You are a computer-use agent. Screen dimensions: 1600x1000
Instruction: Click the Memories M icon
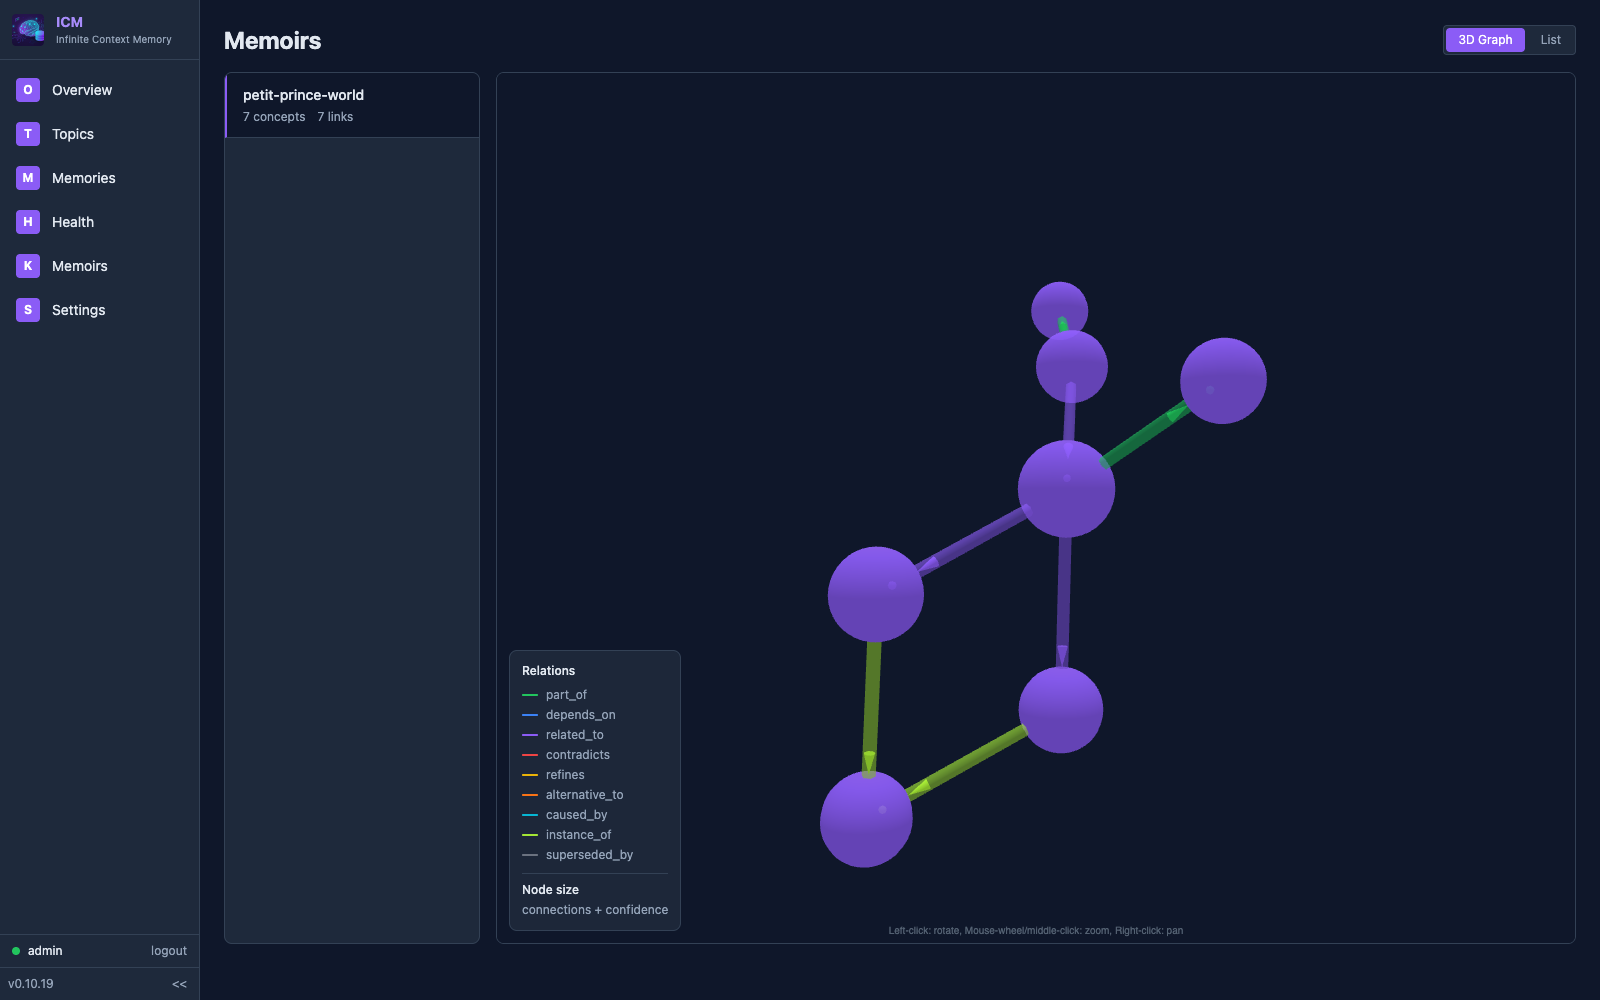pyautogui.click(x=27, y=178)
